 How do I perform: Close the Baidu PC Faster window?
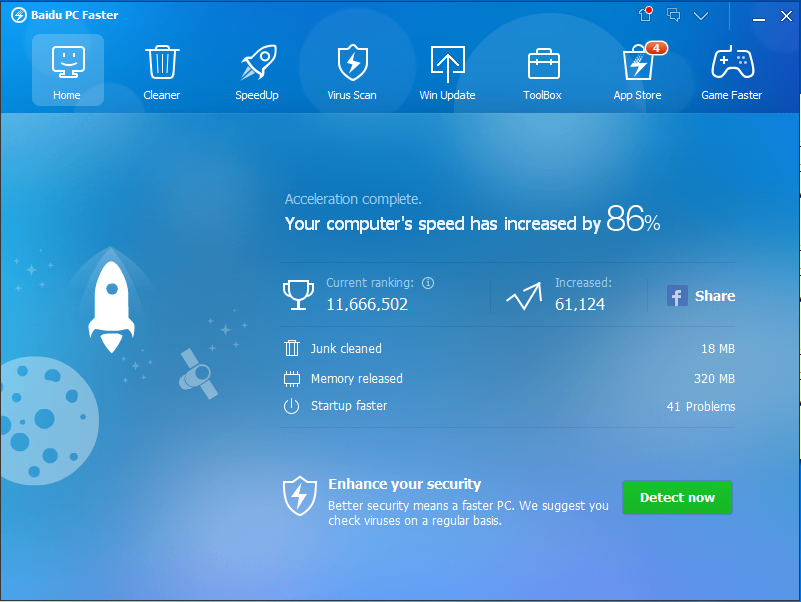pyautogui.click(x=786, y=16)
